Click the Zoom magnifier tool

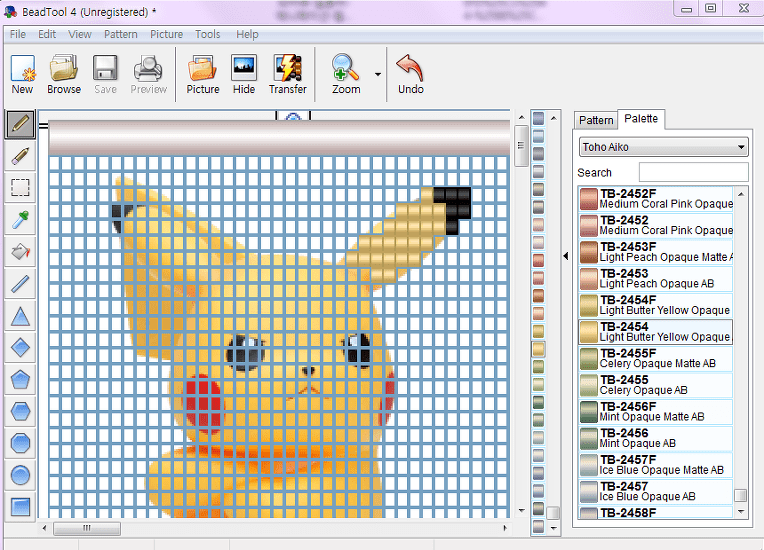point(346,74)
